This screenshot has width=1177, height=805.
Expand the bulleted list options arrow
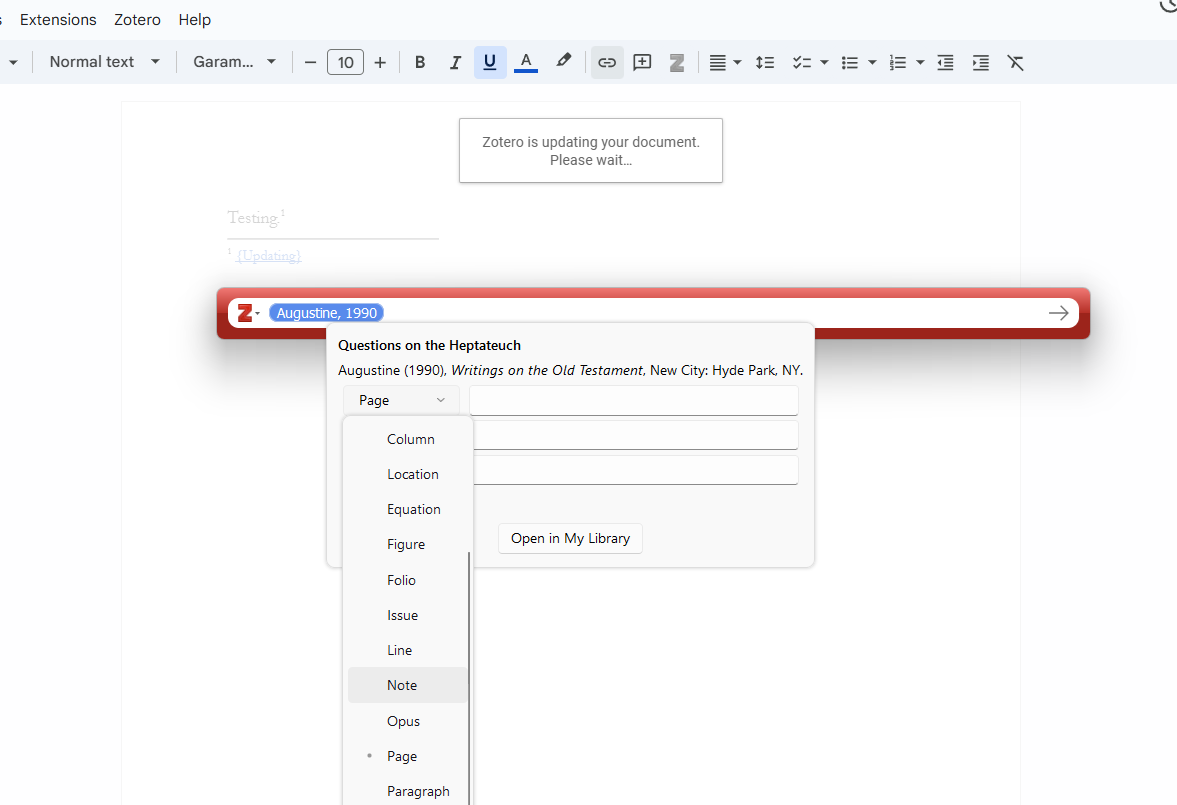[x=872, y=62]
